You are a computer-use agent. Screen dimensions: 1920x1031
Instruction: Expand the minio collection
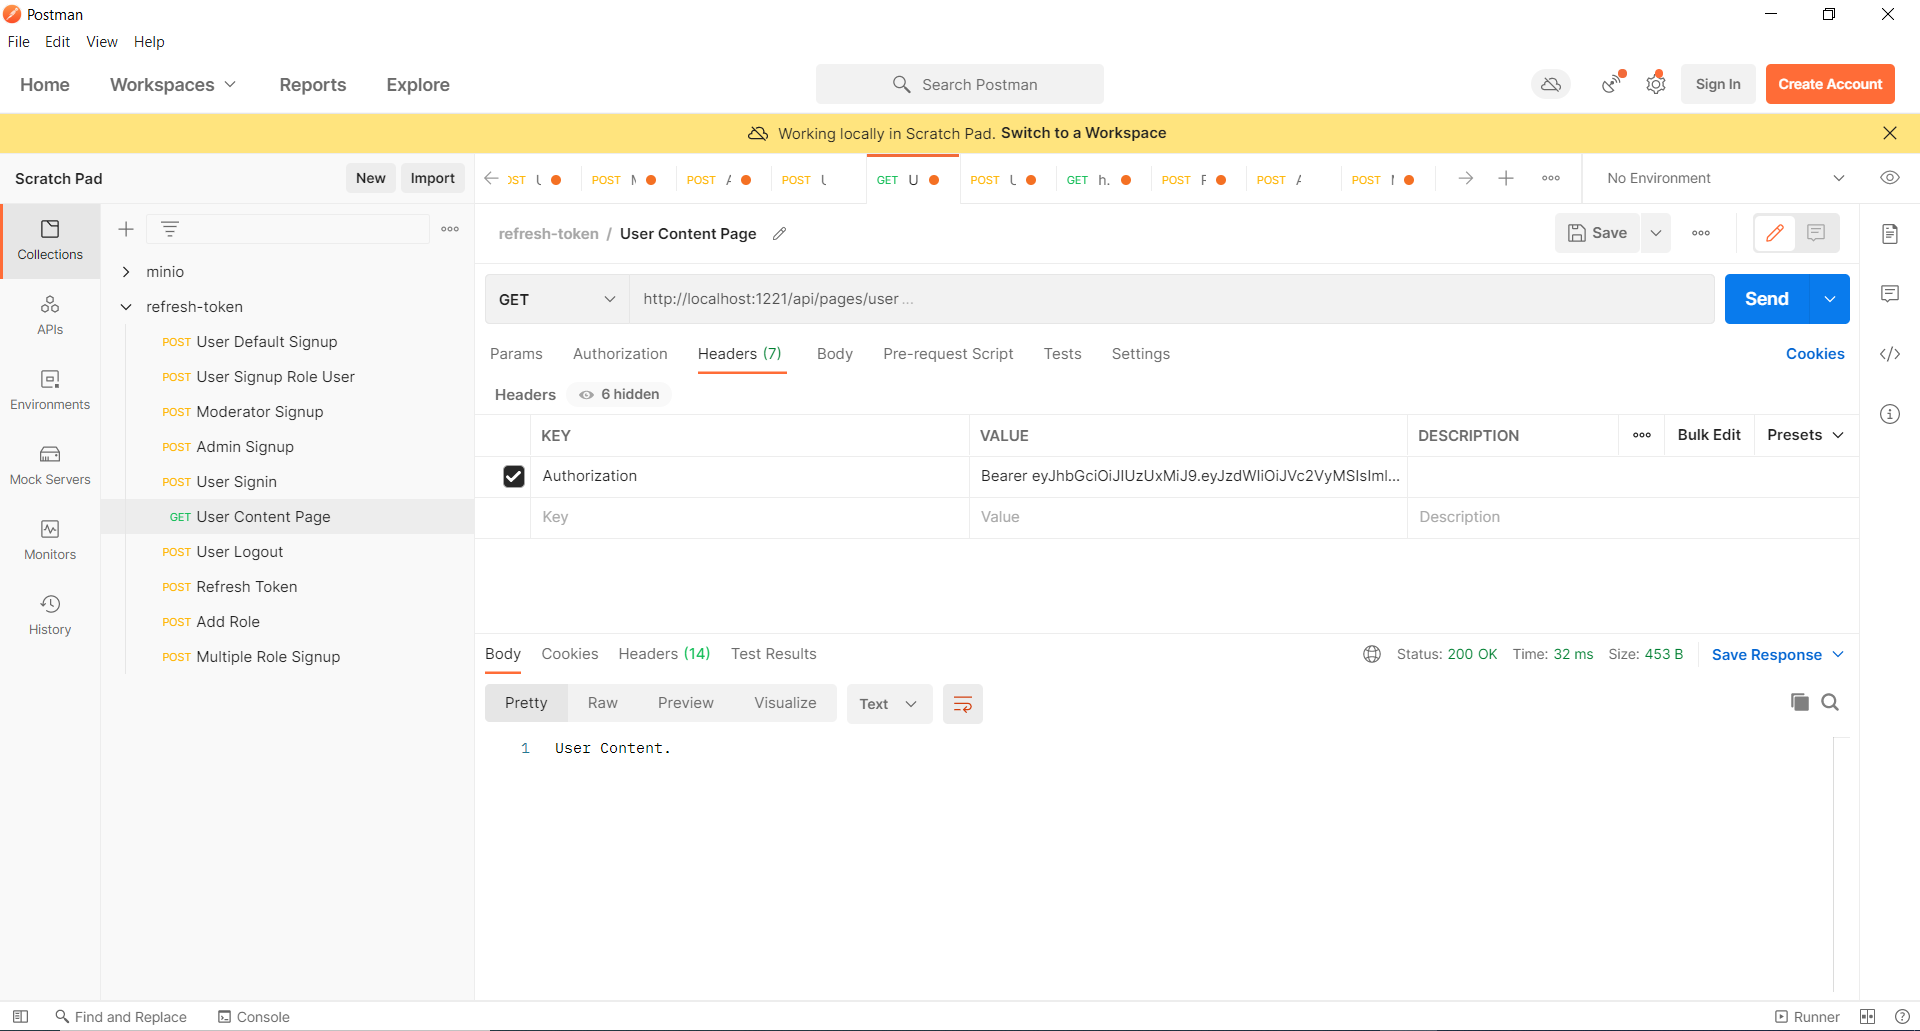pyautogui.click(x=126, y=272)
